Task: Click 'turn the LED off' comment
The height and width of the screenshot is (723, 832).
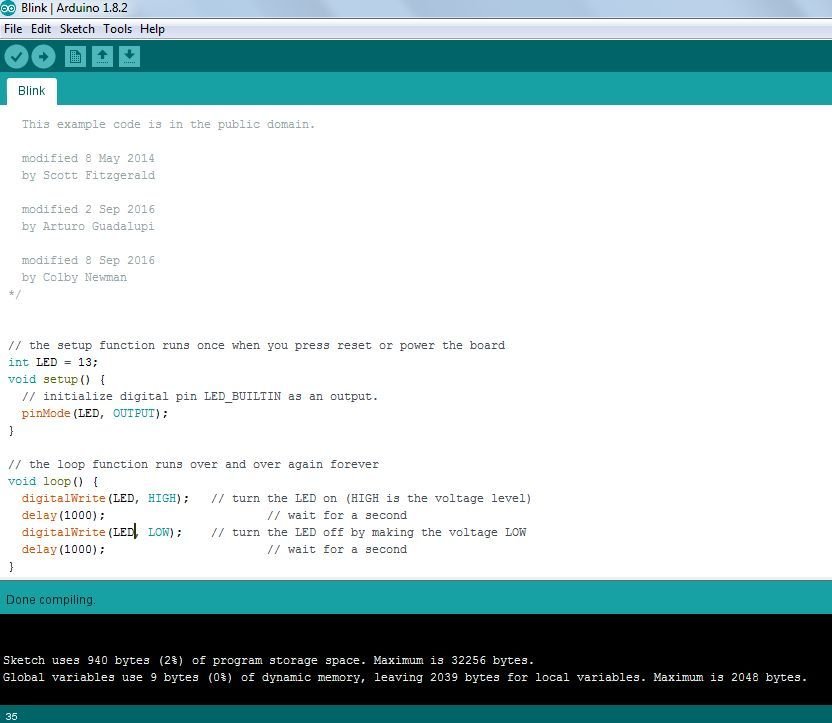Action: coord(369,532)
